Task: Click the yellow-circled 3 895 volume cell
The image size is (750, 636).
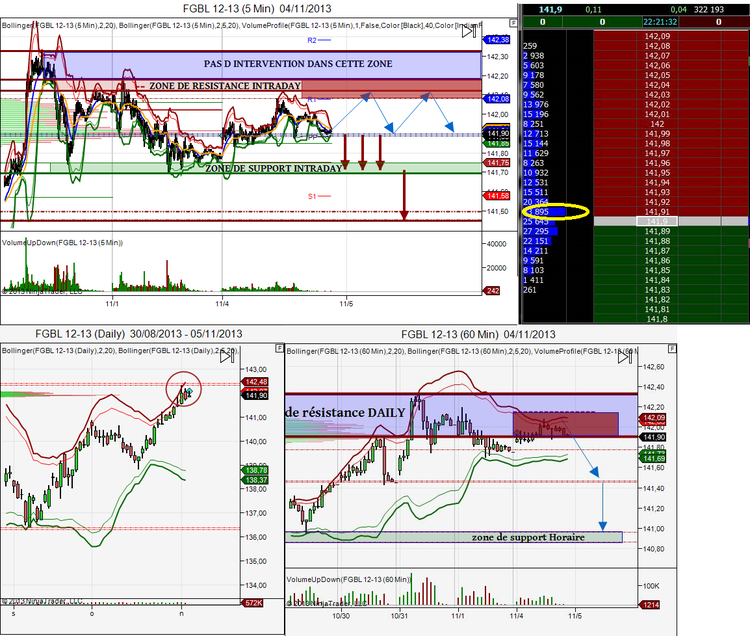Action: tap(544, 211)
